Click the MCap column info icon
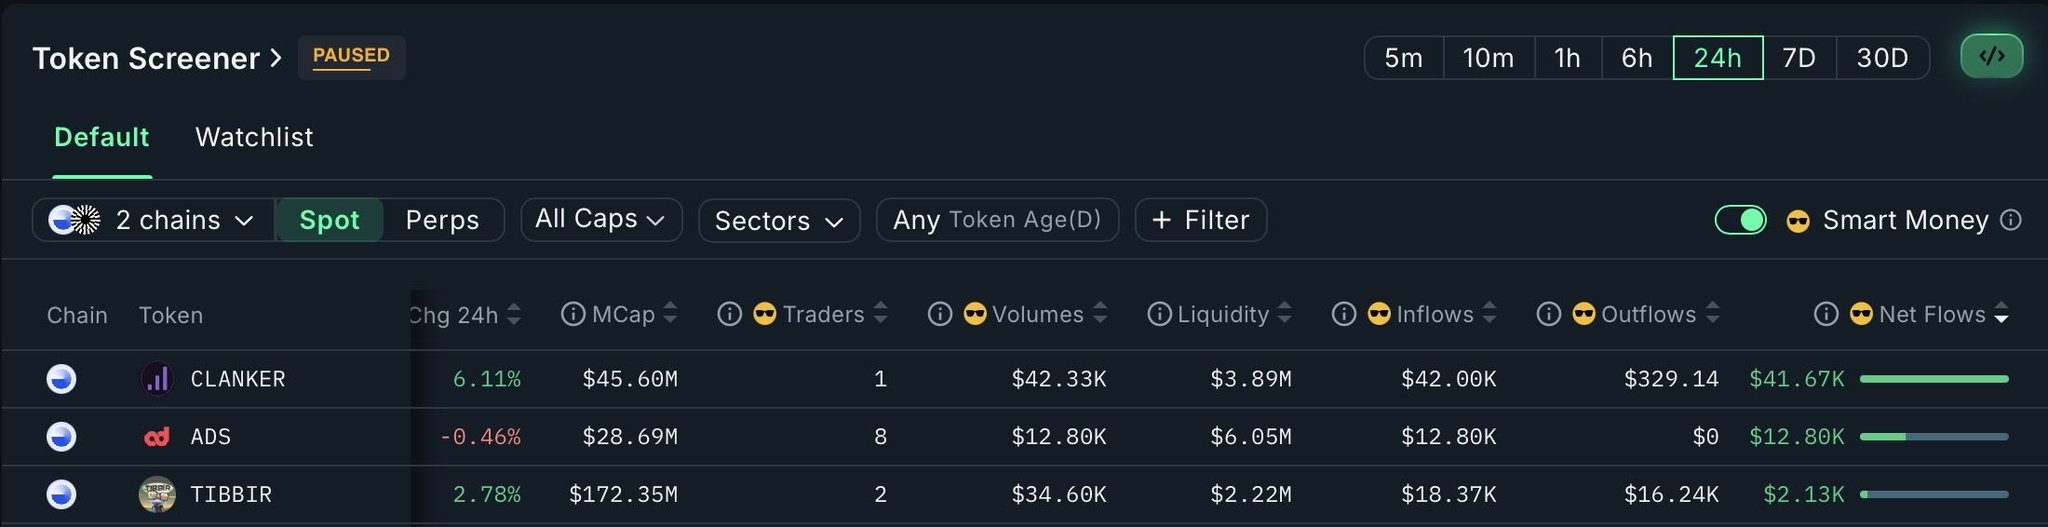Image resolution: width=2048 pixels, height=527 pixels. [573, 314]
